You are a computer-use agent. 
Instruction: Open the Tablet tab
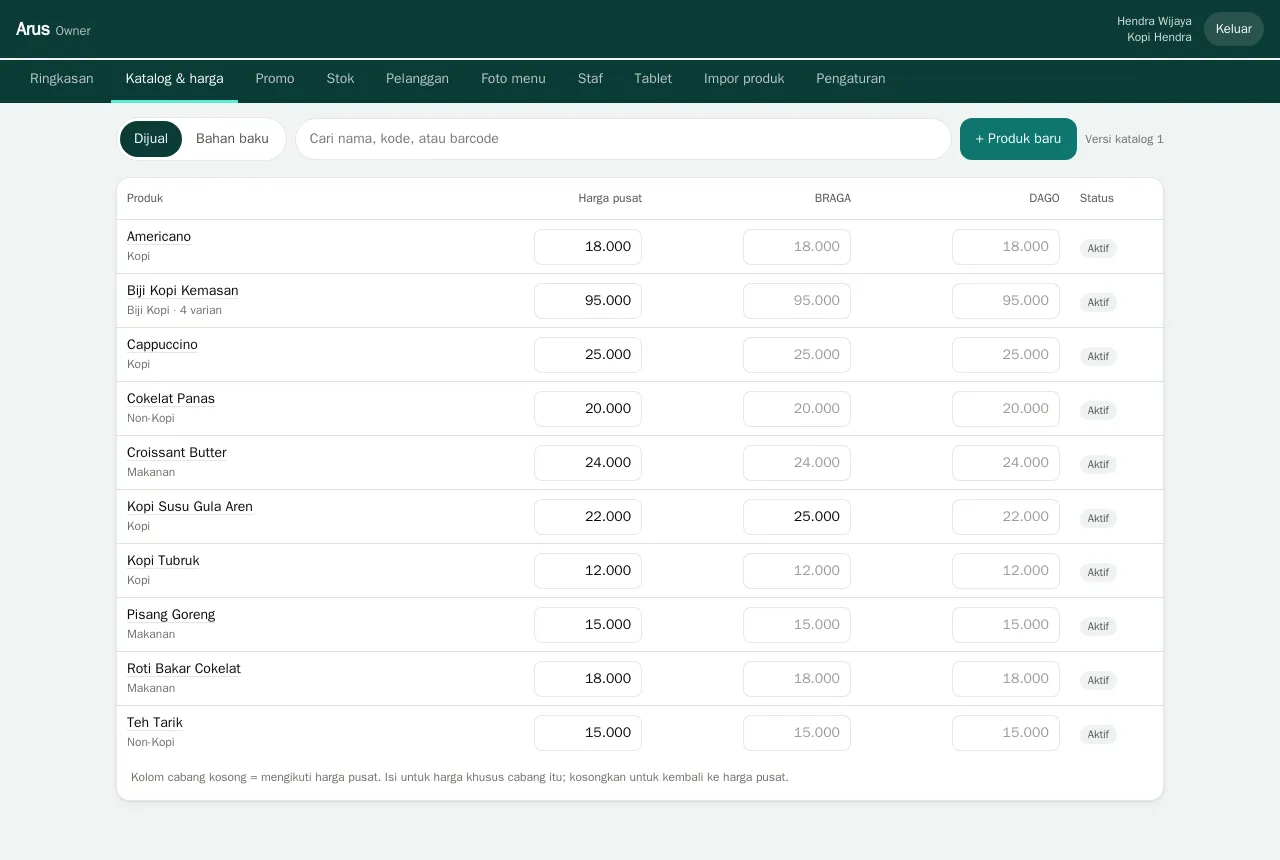click(653, 79)
